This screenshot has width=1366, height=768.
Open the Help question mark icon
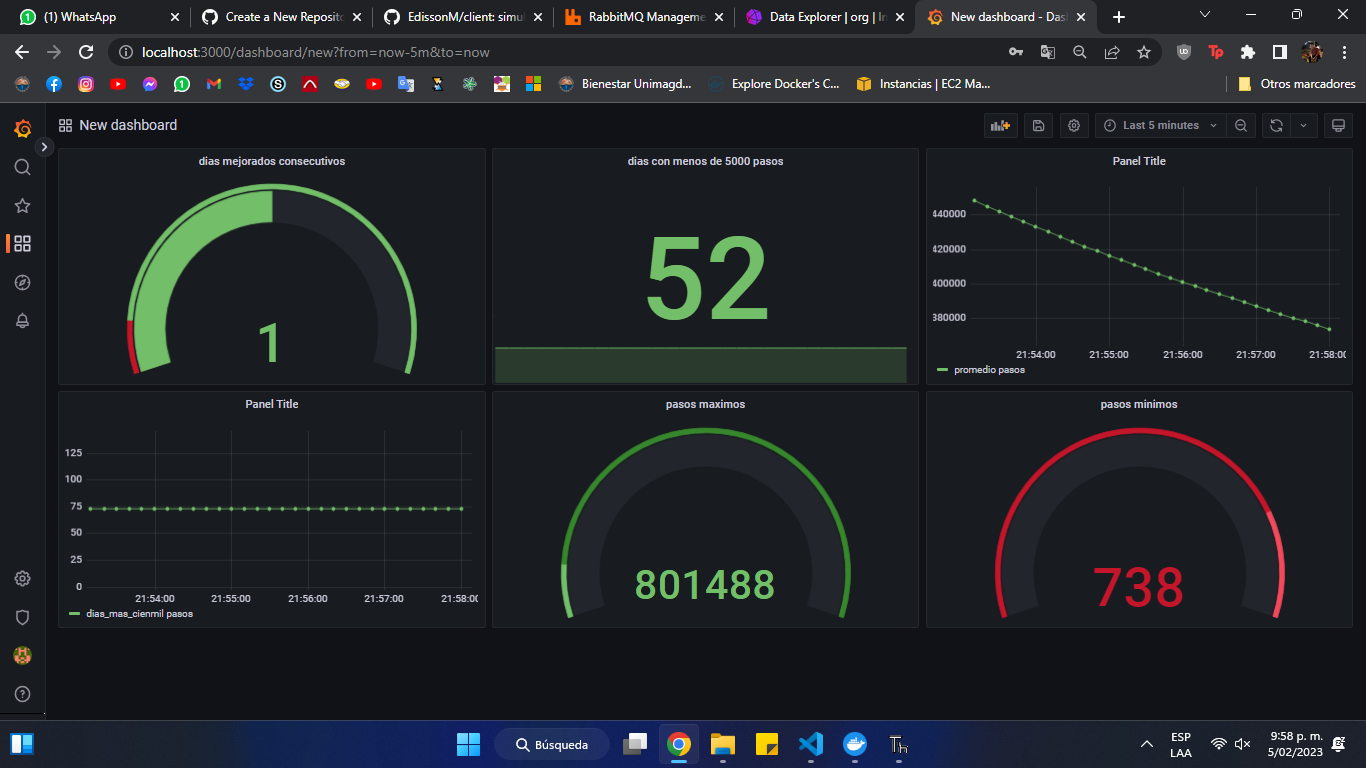[22, 694]
